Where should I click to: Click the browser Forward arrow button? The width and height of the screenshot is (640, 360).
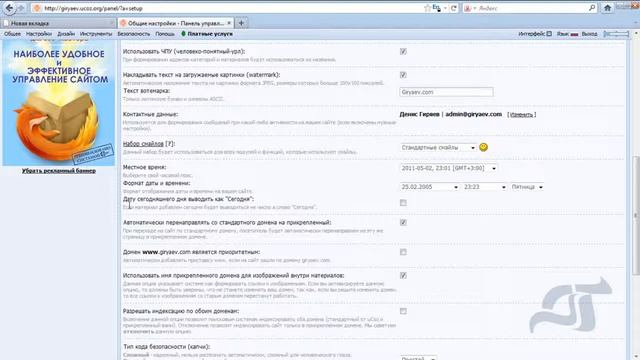pyautogui.click(x=21, y=8)
